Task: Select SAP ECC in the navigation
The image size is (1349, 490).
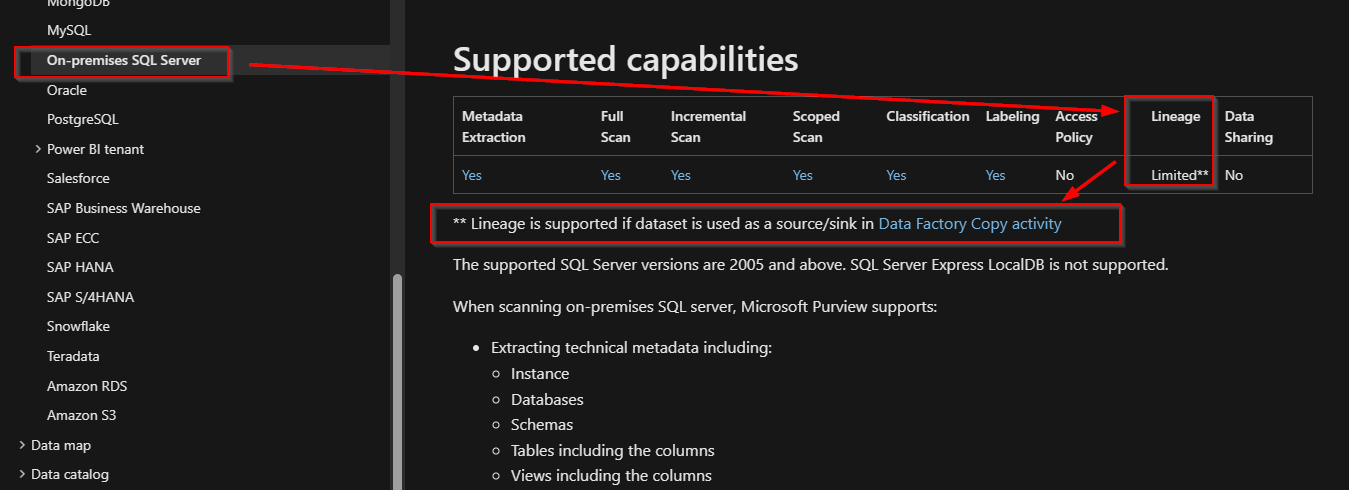Action: click(x=73, y=238)
